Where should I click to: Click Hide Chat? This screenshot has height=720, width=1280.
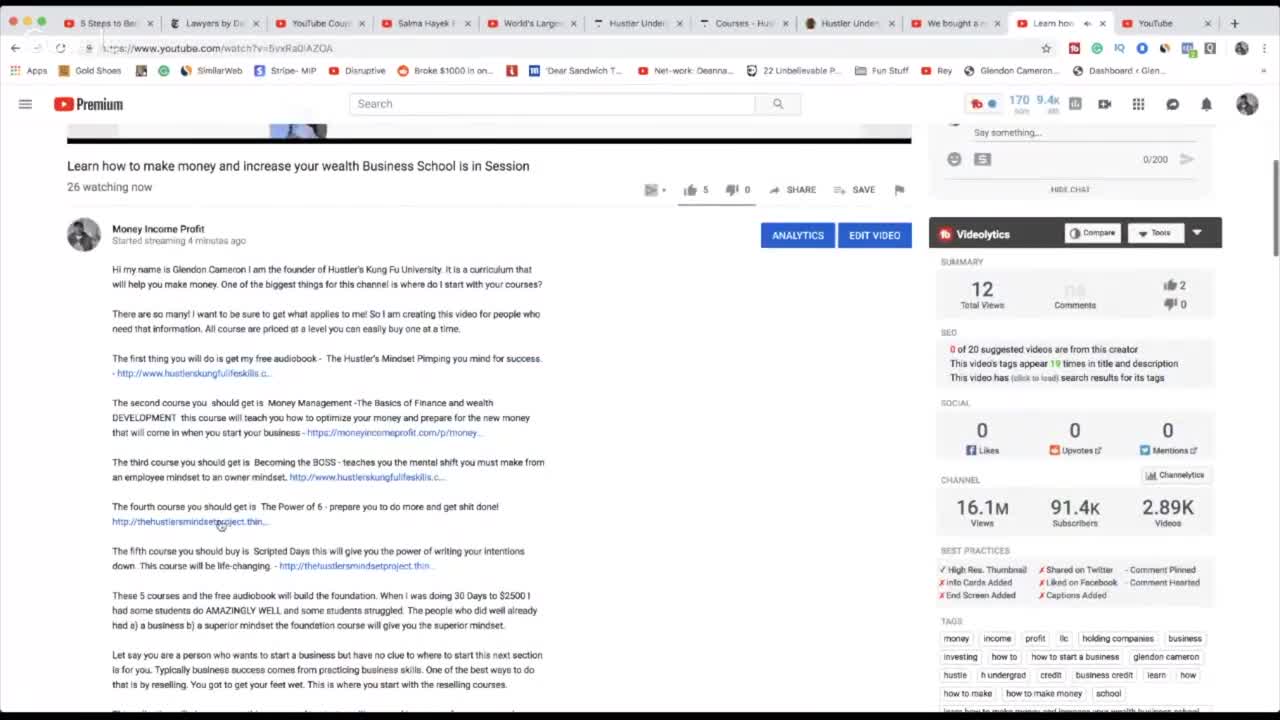(1070, 190)
